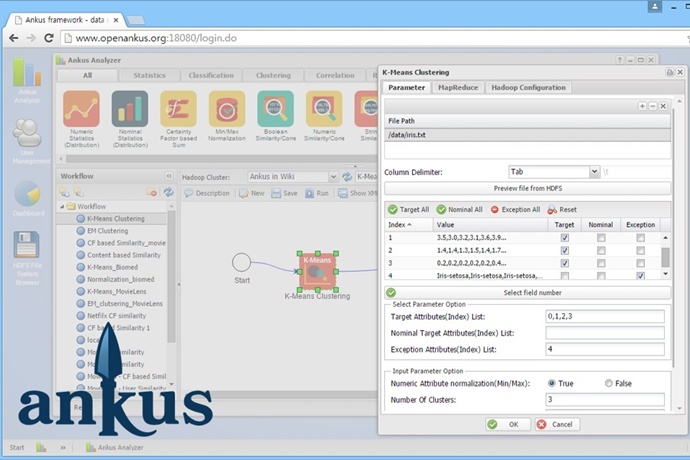Click the Certainty Factor based Sum icon
This screenshot has height=460, width=690.
178,111
